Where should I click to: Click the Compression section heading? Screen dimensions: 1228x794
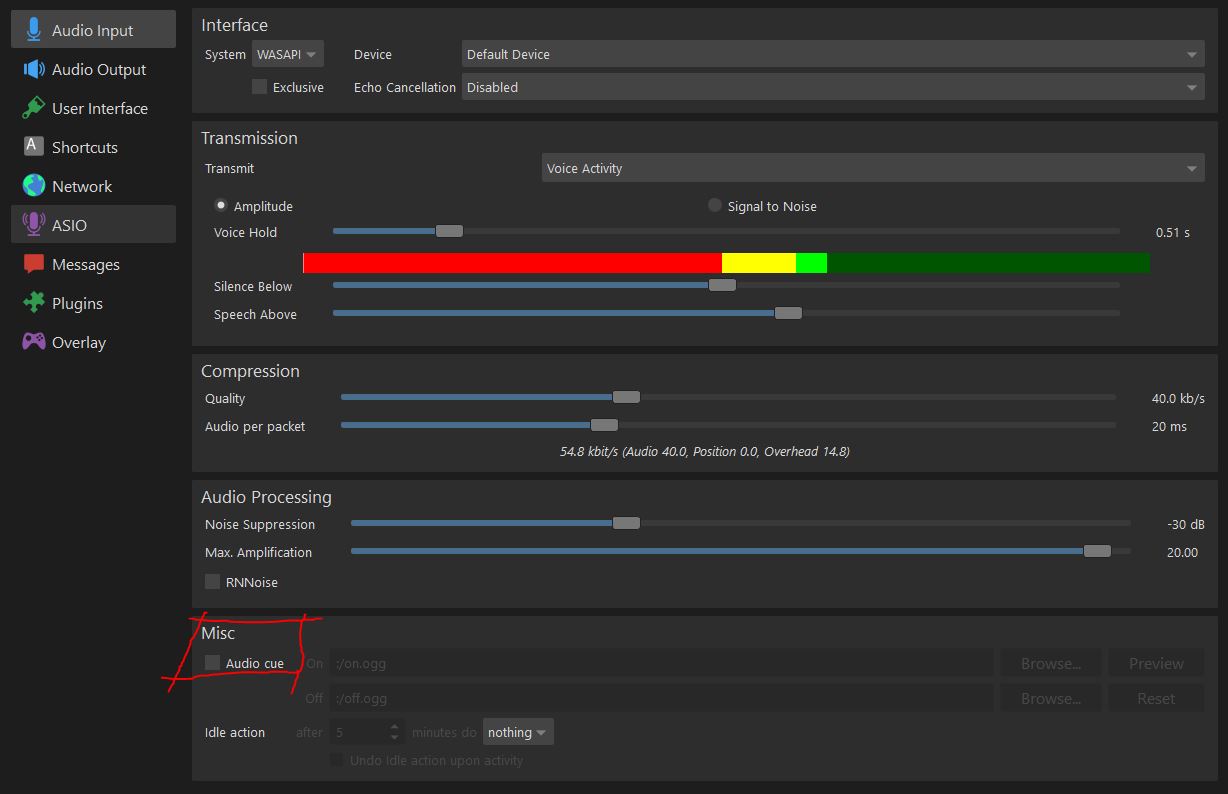(250, 371)
